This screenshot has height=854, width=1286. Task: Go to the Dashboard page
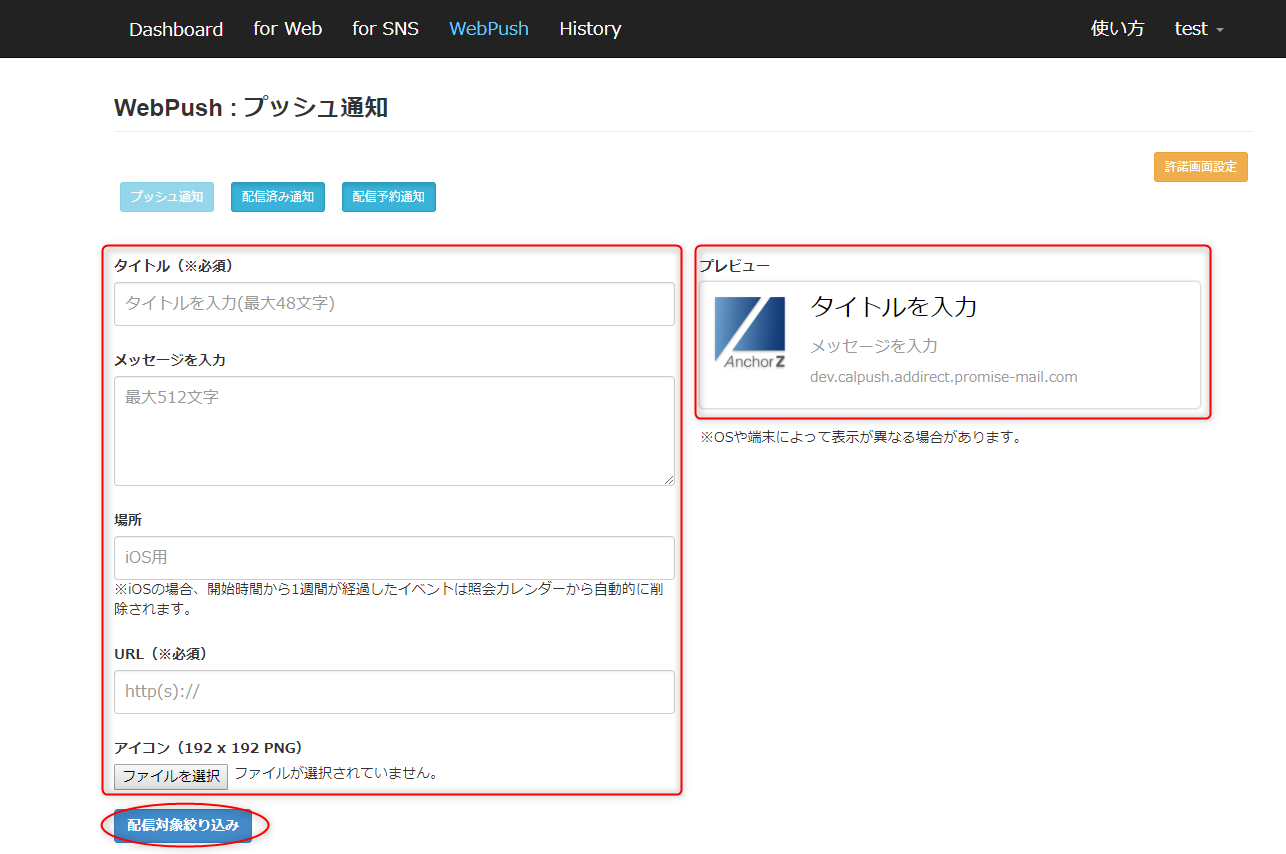[x=176, y=29]
